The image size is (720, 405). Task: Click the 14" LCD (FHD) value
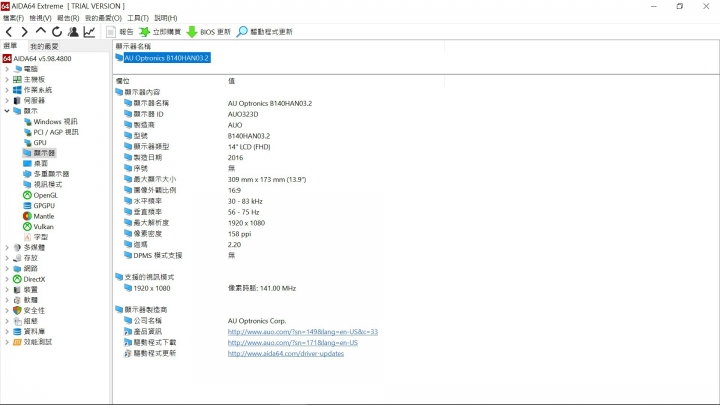pyautogui.click(x=249, y=147)
